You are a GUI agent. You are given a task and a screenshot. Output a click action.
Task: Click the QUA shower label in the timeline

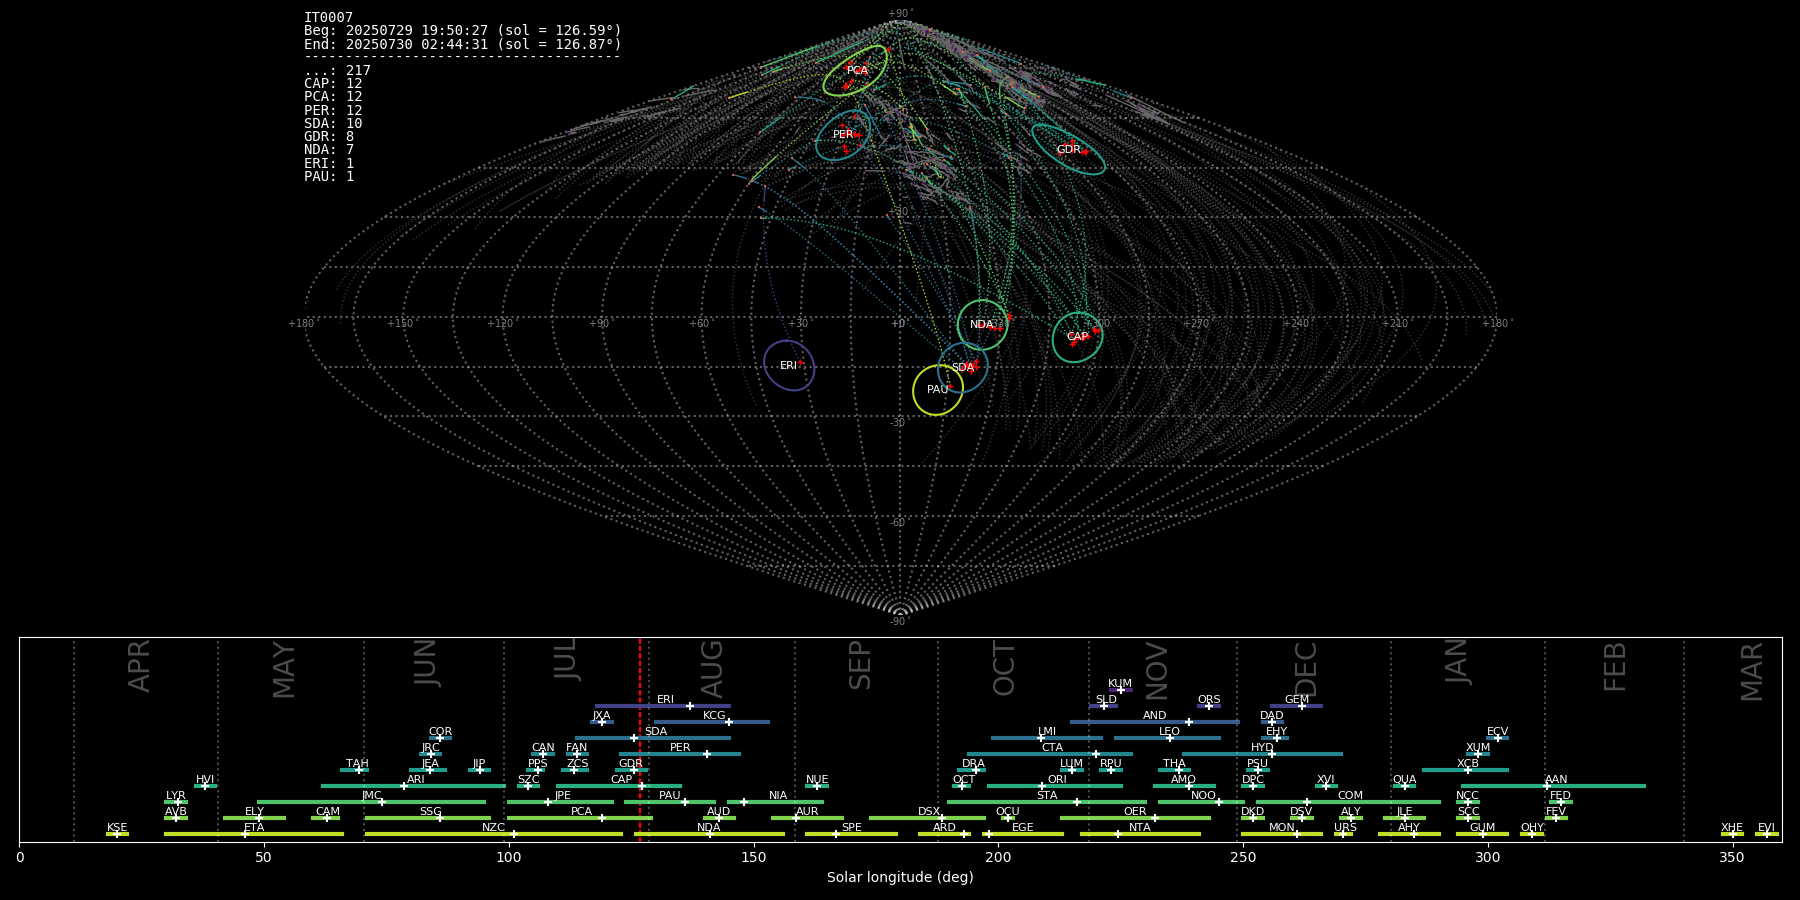1404,780
